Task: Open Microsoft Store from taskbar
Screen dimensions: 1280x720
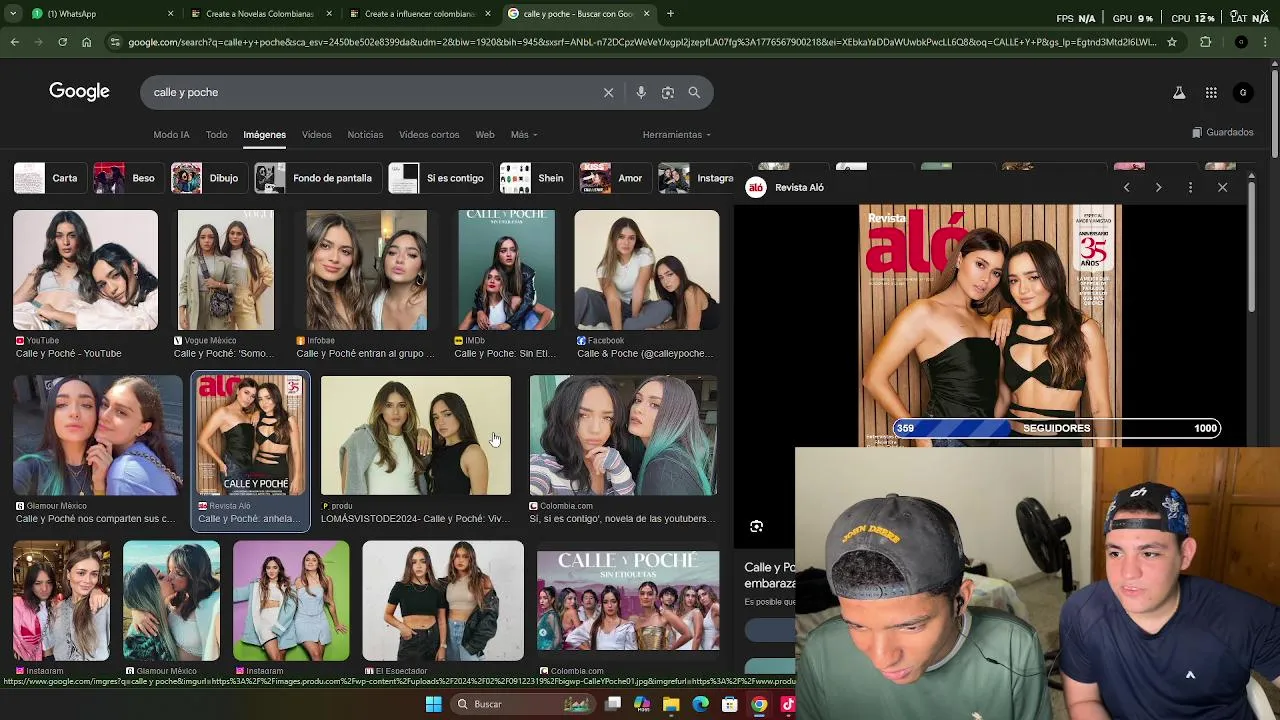Action: tap(730, 704)
